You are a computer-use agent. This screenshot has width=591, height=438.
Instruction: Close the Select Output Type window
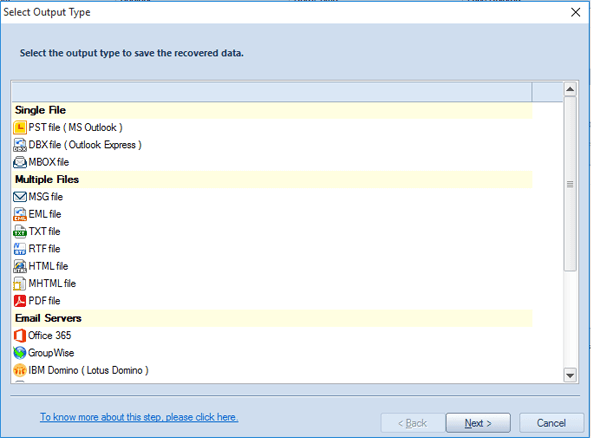click(x=576, y=12)
